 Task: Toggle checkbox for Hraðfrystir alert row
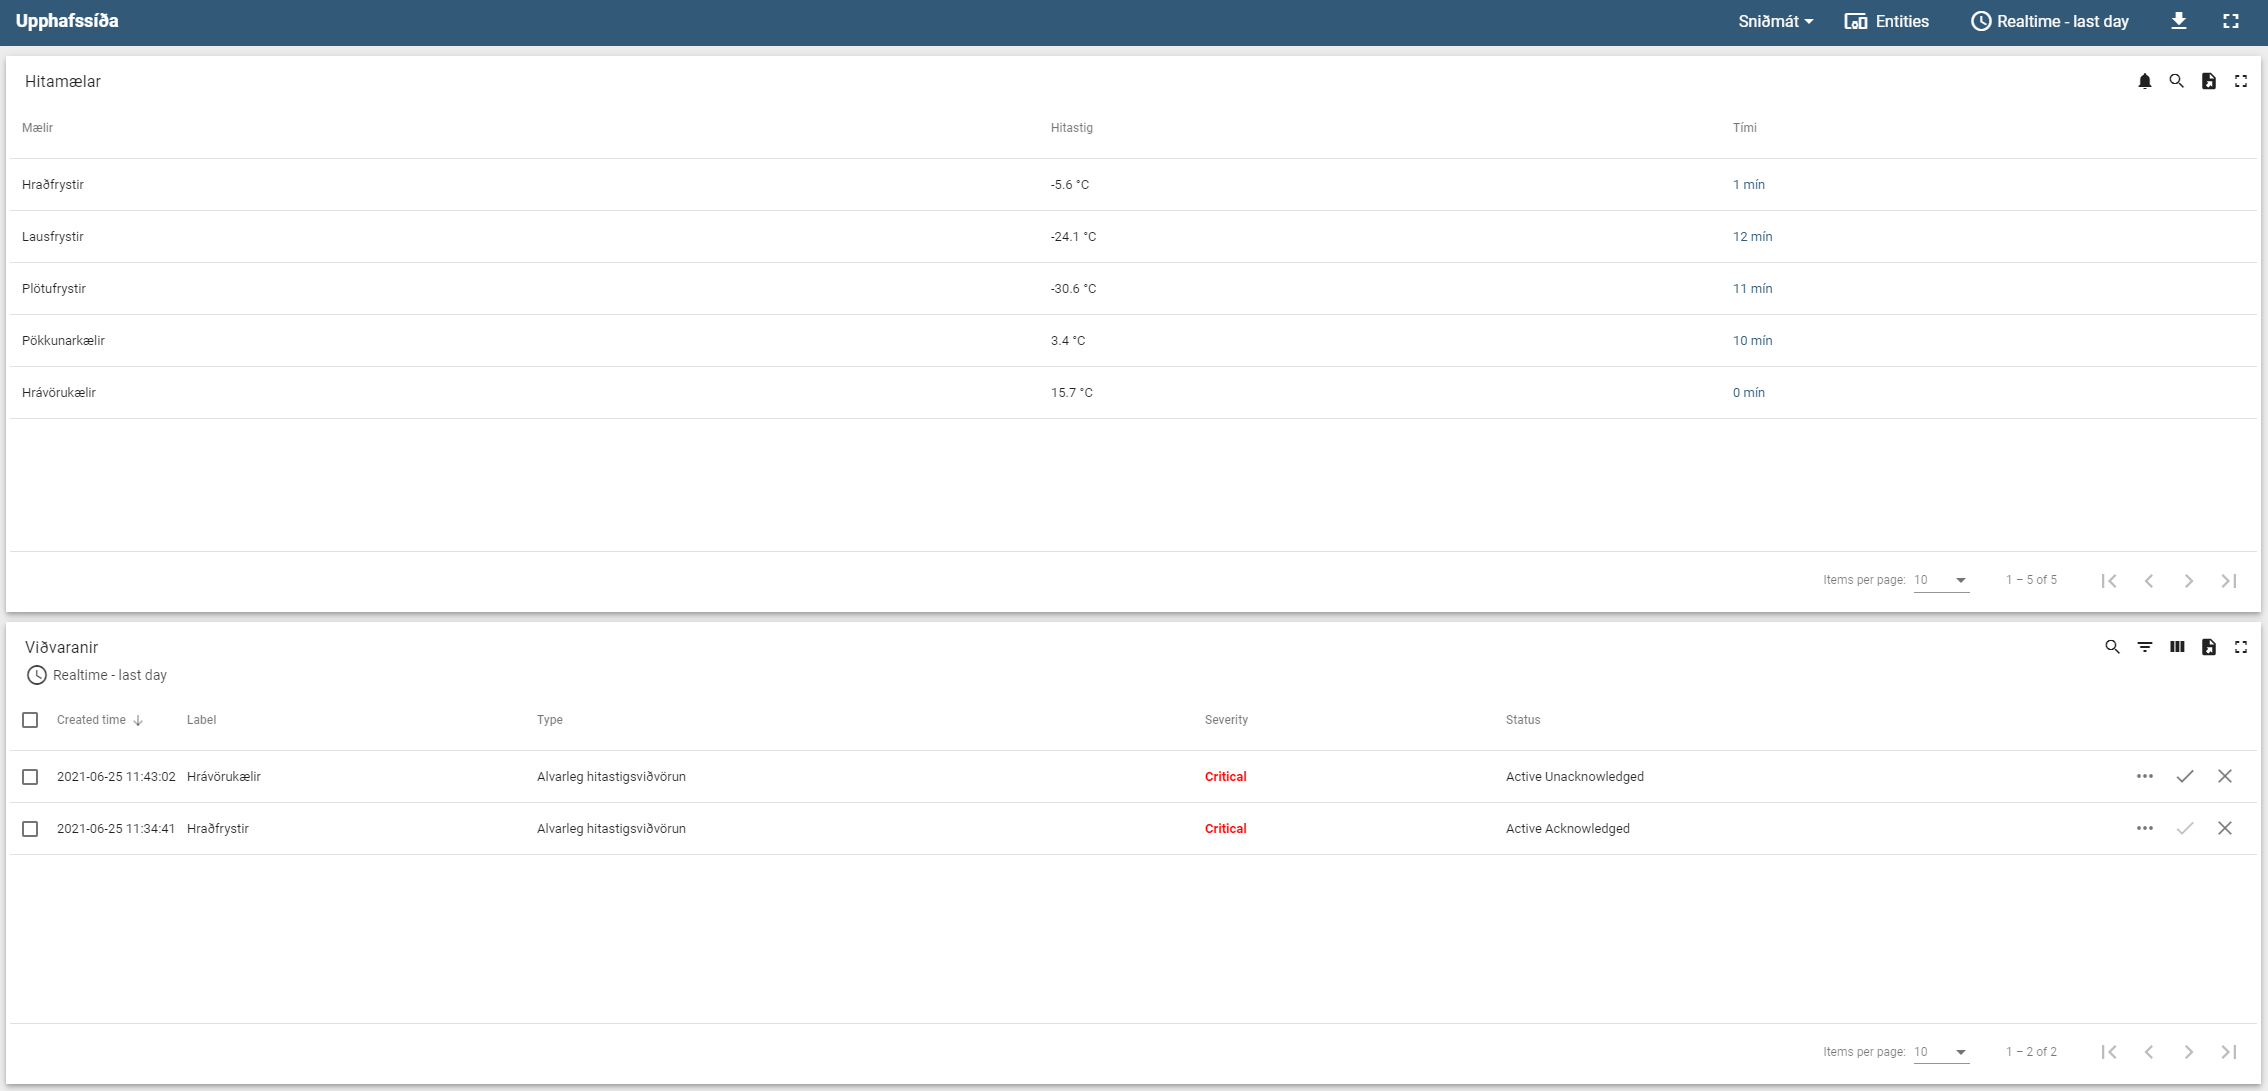coord(32,829)
